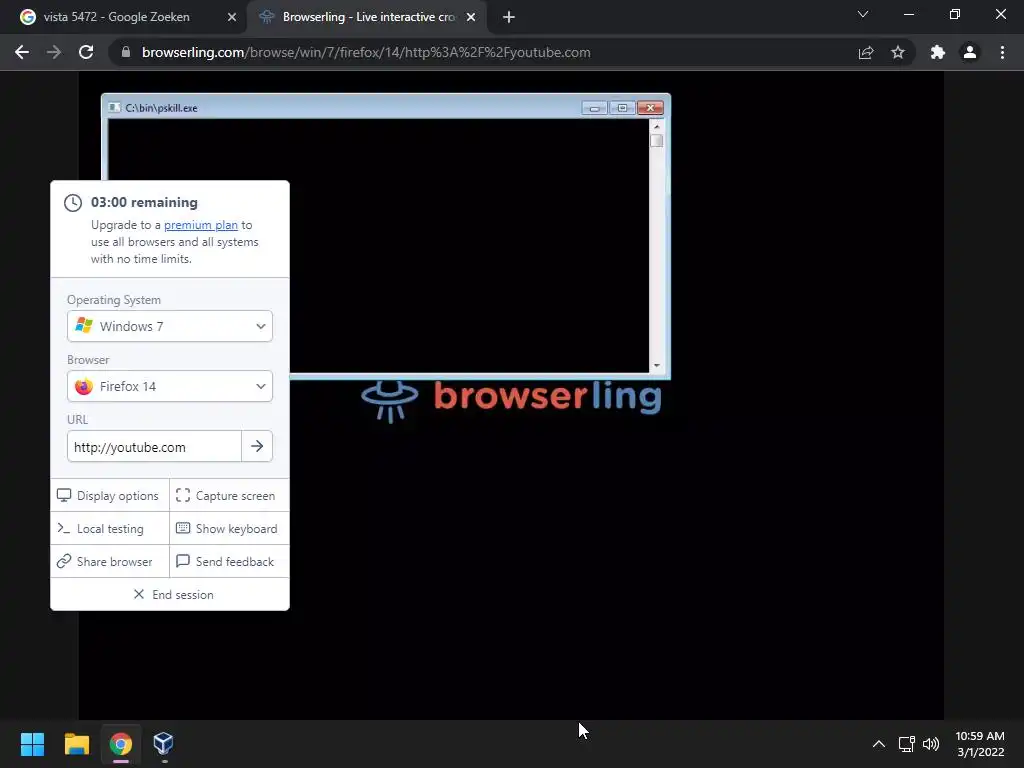
Task: Expand the Browser Firefox 14 dropdown
Action: tap(170, 386)
